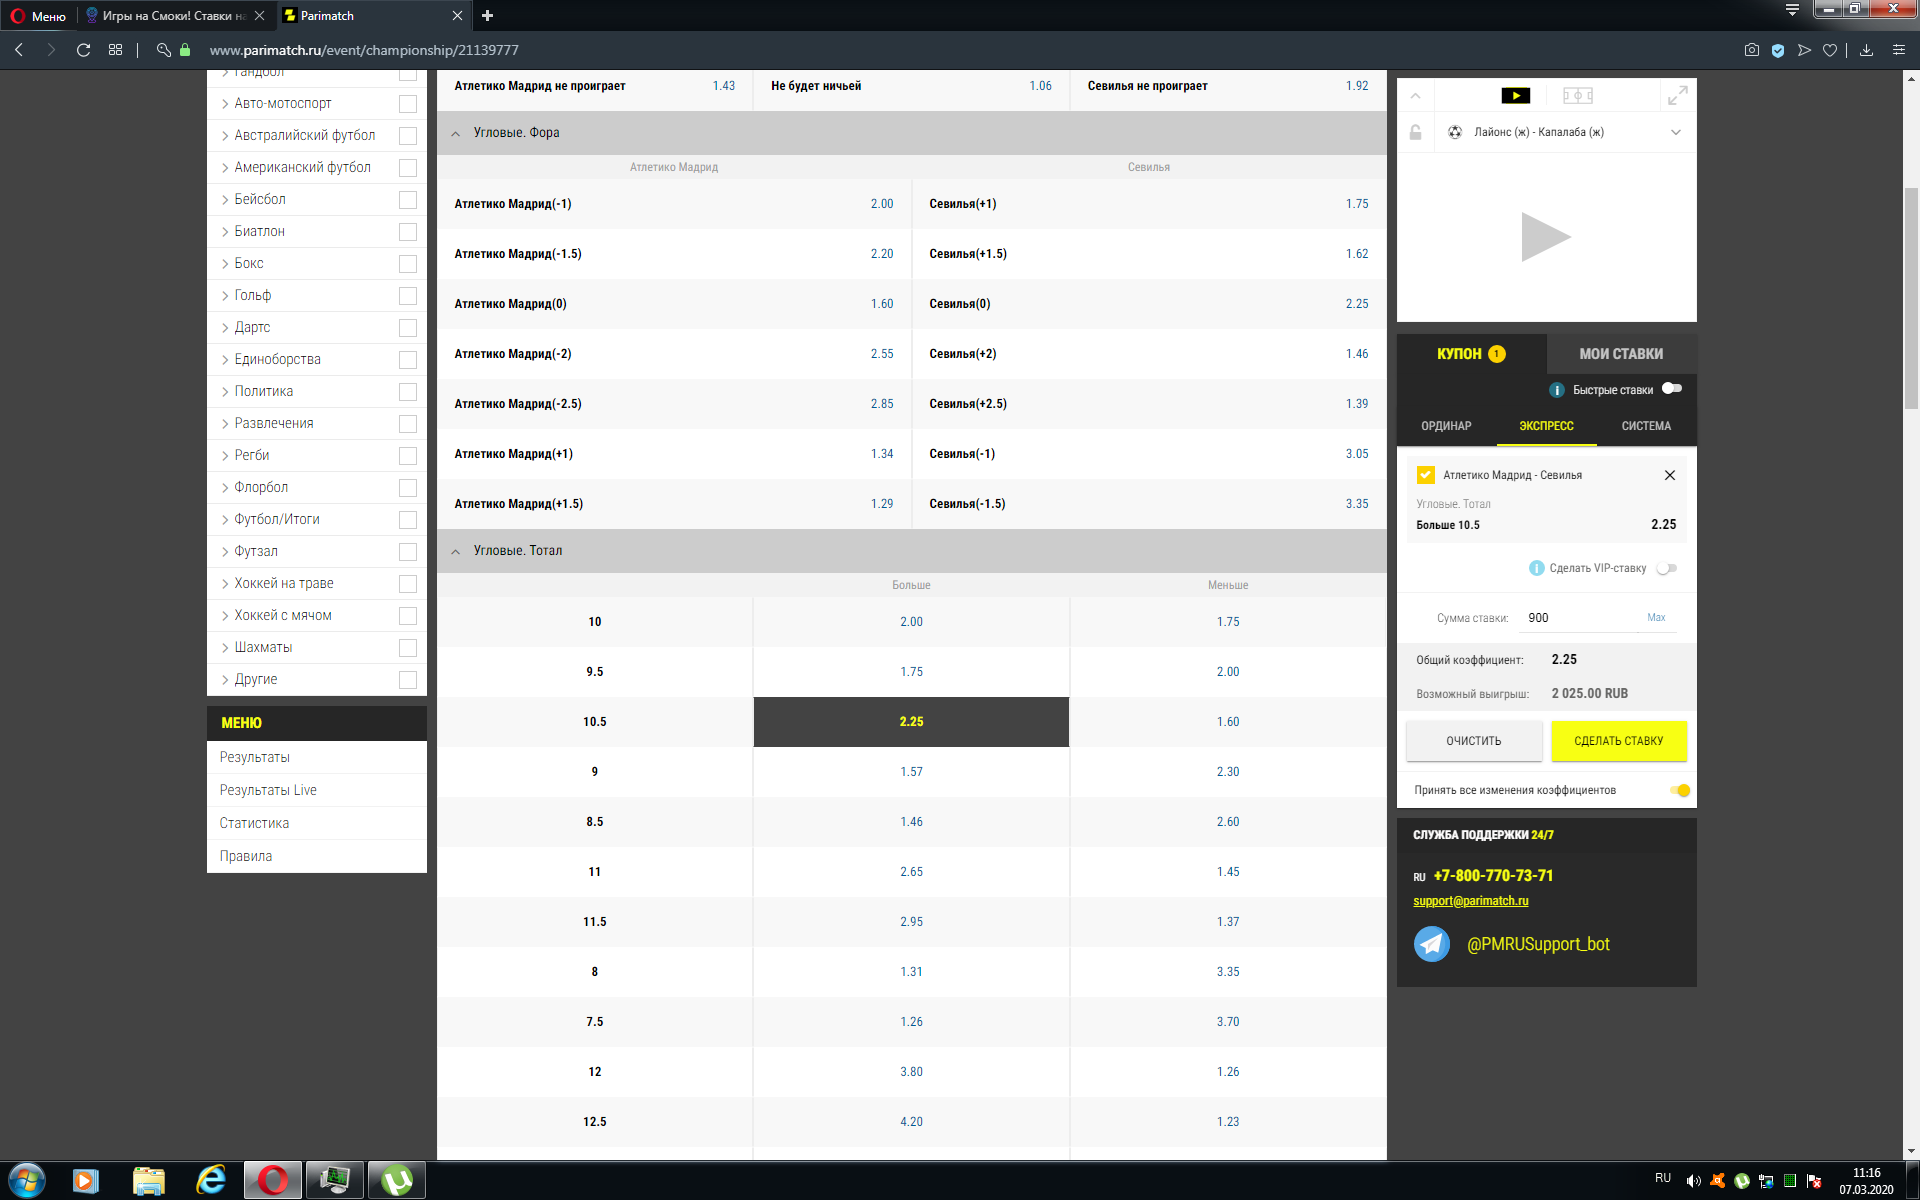Open the @PMRUSupport_bot Telegram icon
This screenshot has height=1200, width=1920.
click(x=1432, y=944)
